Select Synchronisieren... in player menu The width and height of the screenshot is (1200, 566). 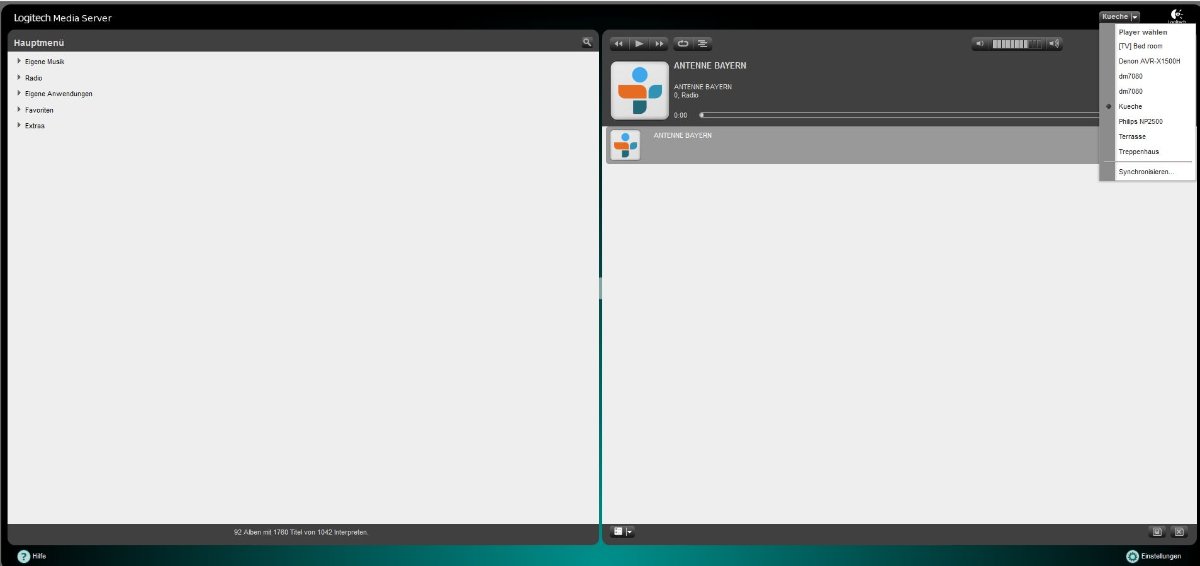(x=1146, y=172)
